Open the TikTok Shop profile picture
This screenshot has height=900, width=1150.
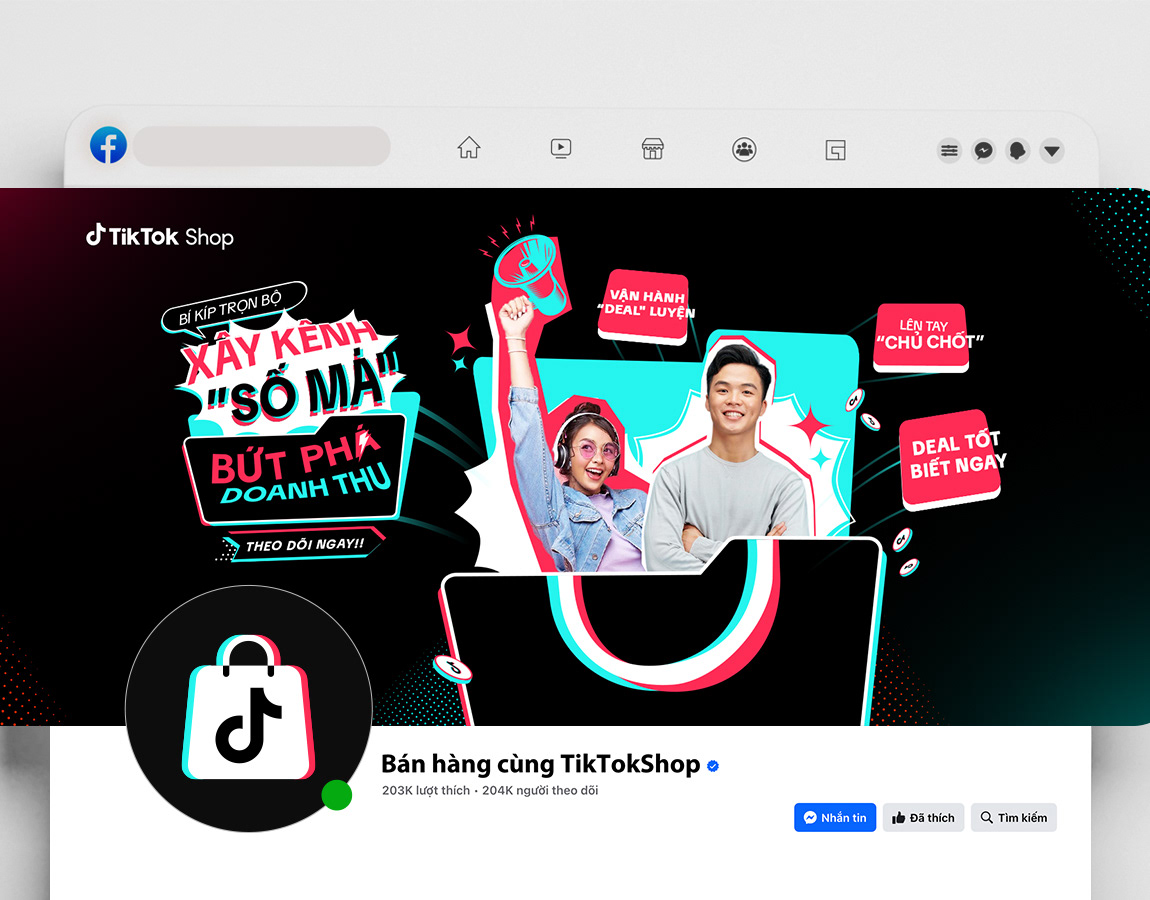point(249,709)
